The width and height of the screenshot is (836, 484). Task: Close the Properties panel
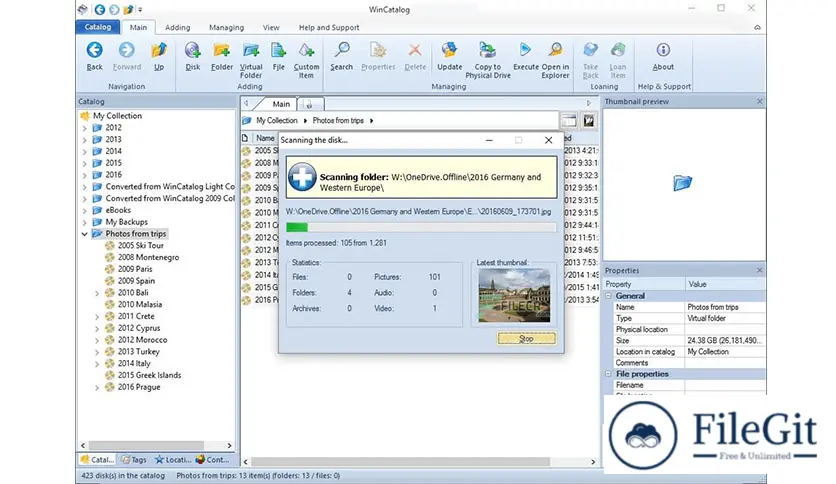click(x=759, y=270)
